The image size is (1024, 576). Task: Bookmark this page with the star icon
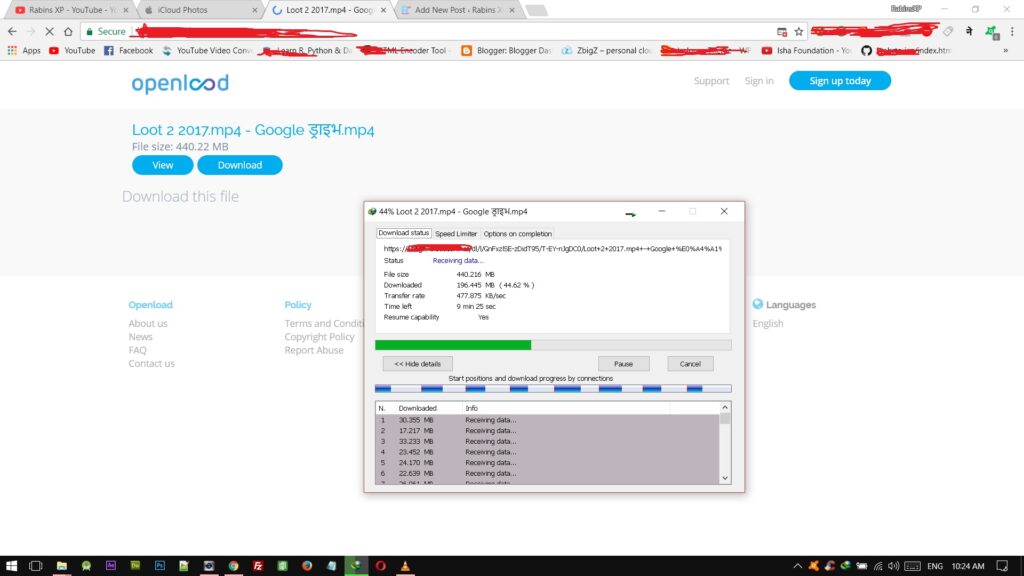797,31
